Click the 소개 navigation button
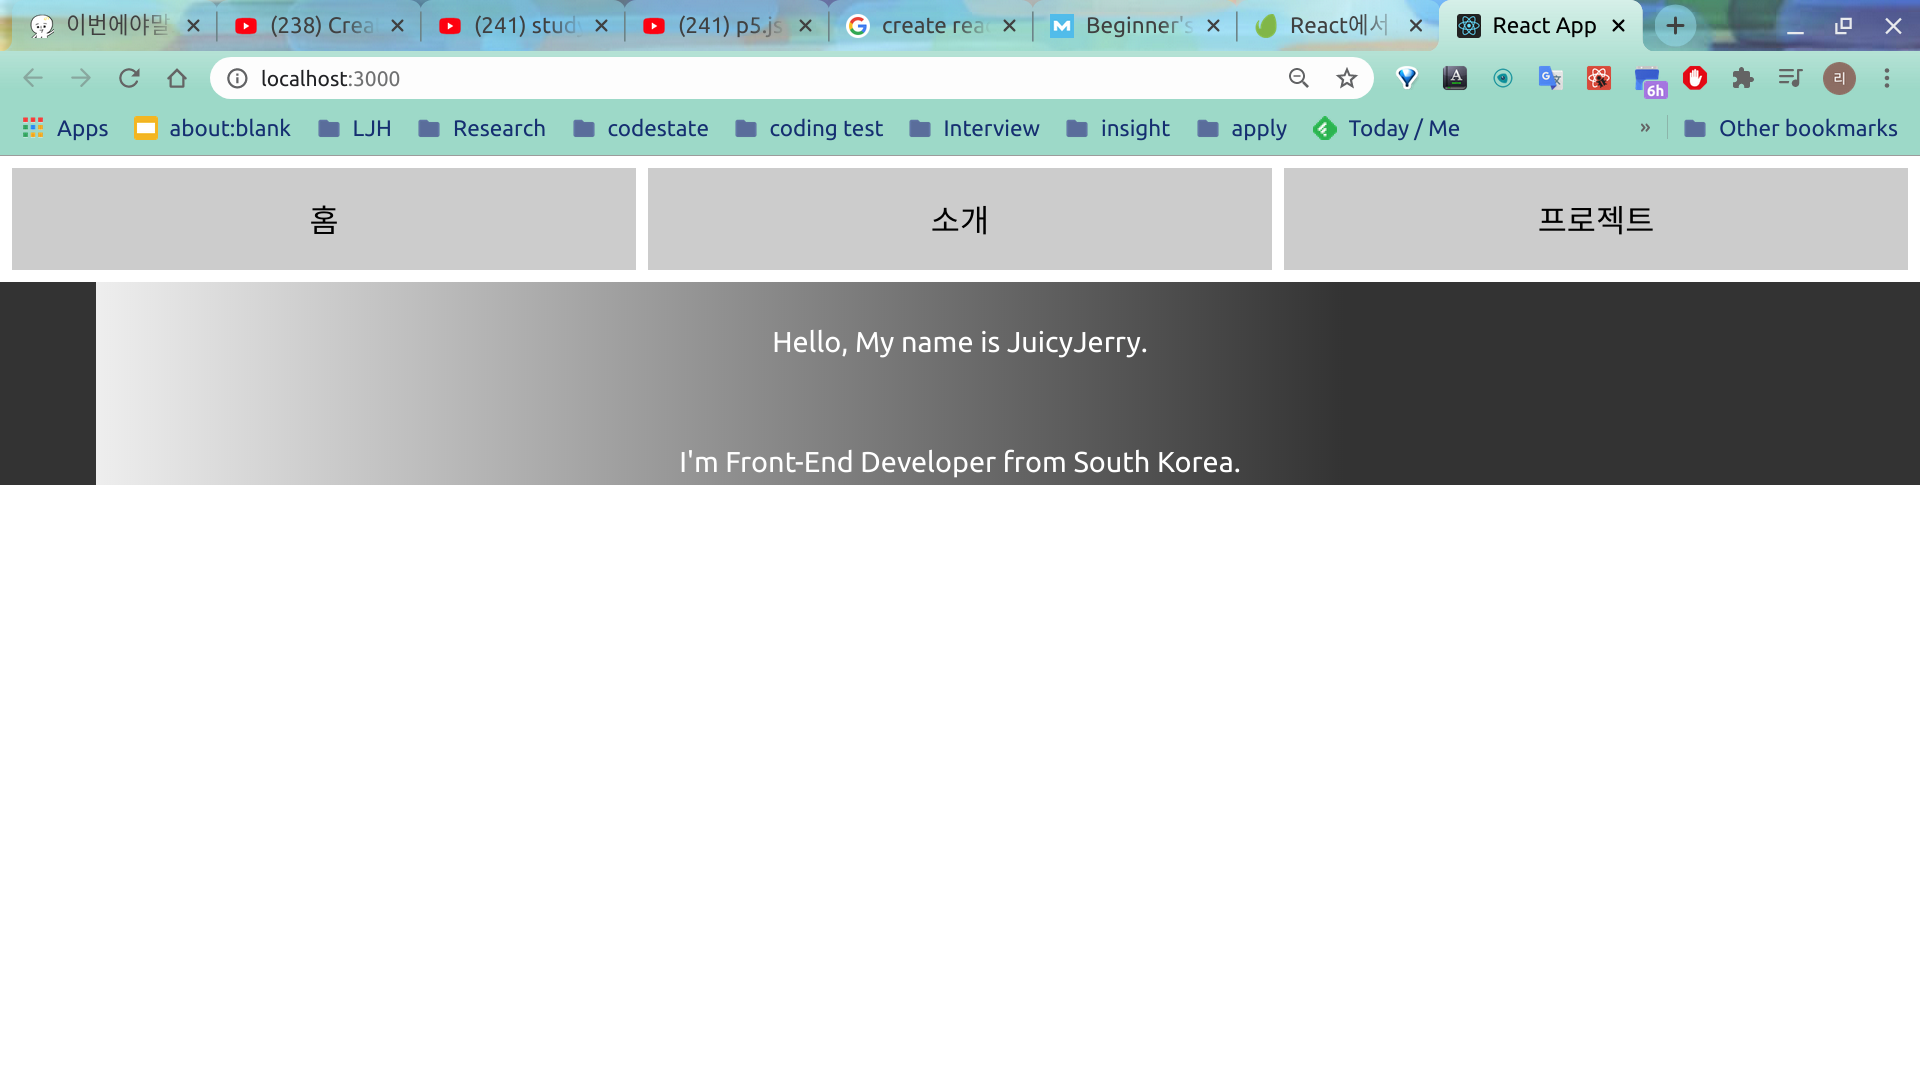 (959, 219)
